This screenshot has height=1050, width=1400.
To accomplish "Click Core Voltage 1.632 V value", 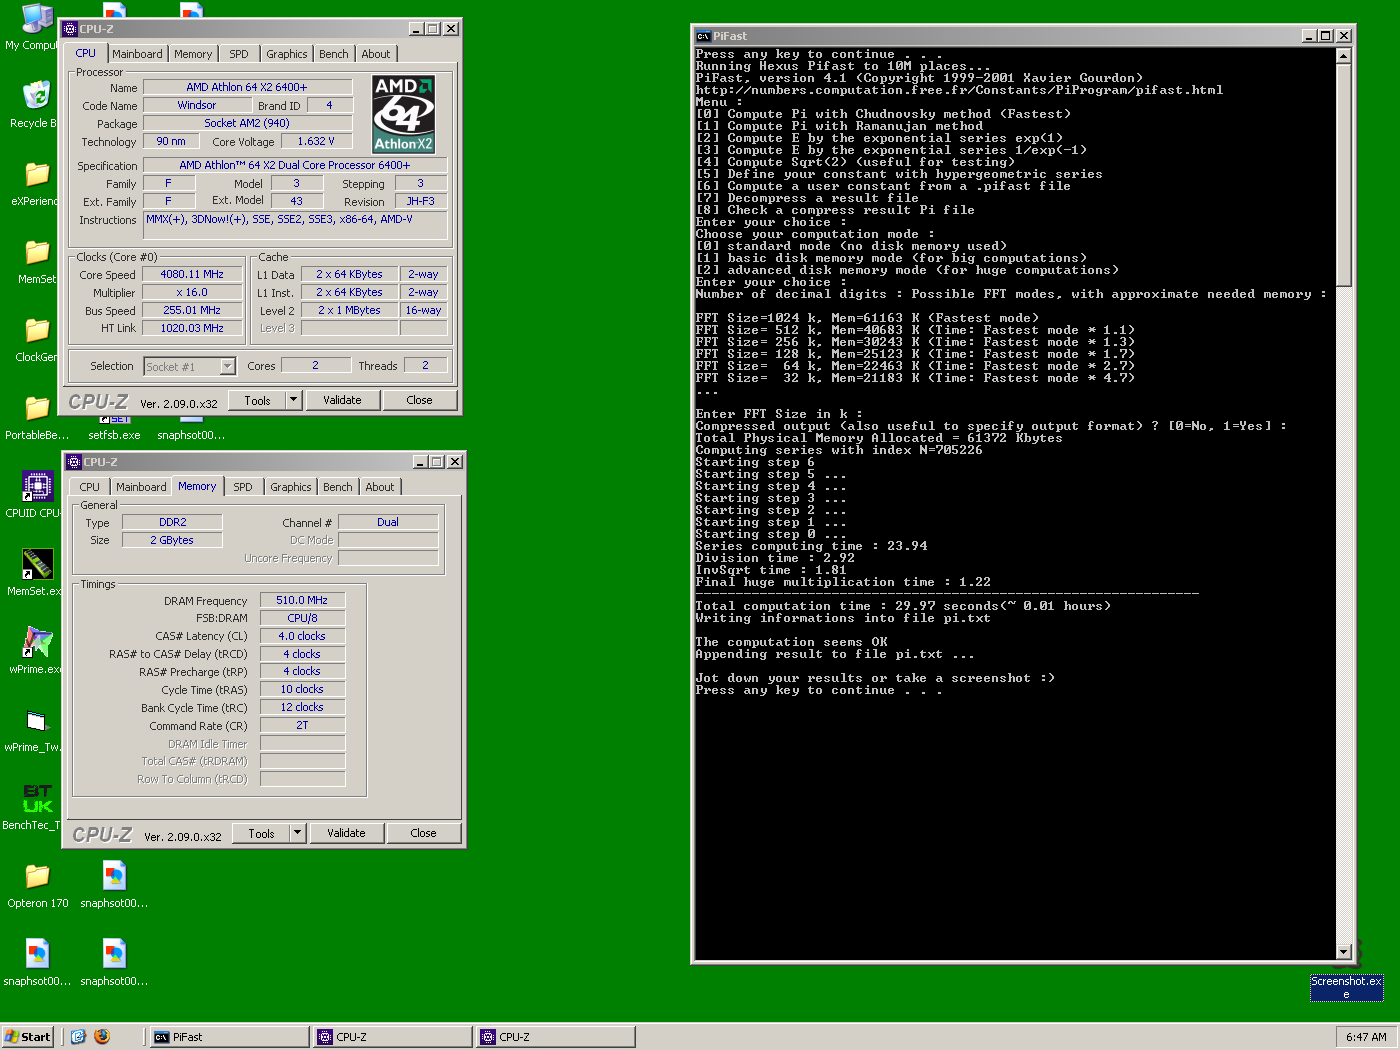I will click(316, 141).
